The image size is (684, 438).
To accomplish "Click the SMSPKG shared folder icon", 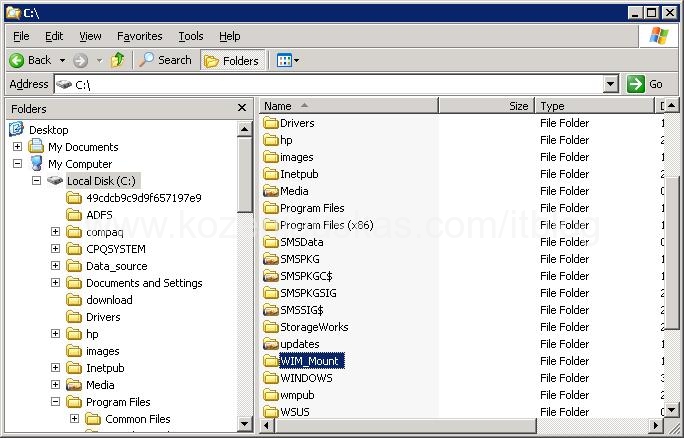I will pyautogui.click(x=271, y=259).
